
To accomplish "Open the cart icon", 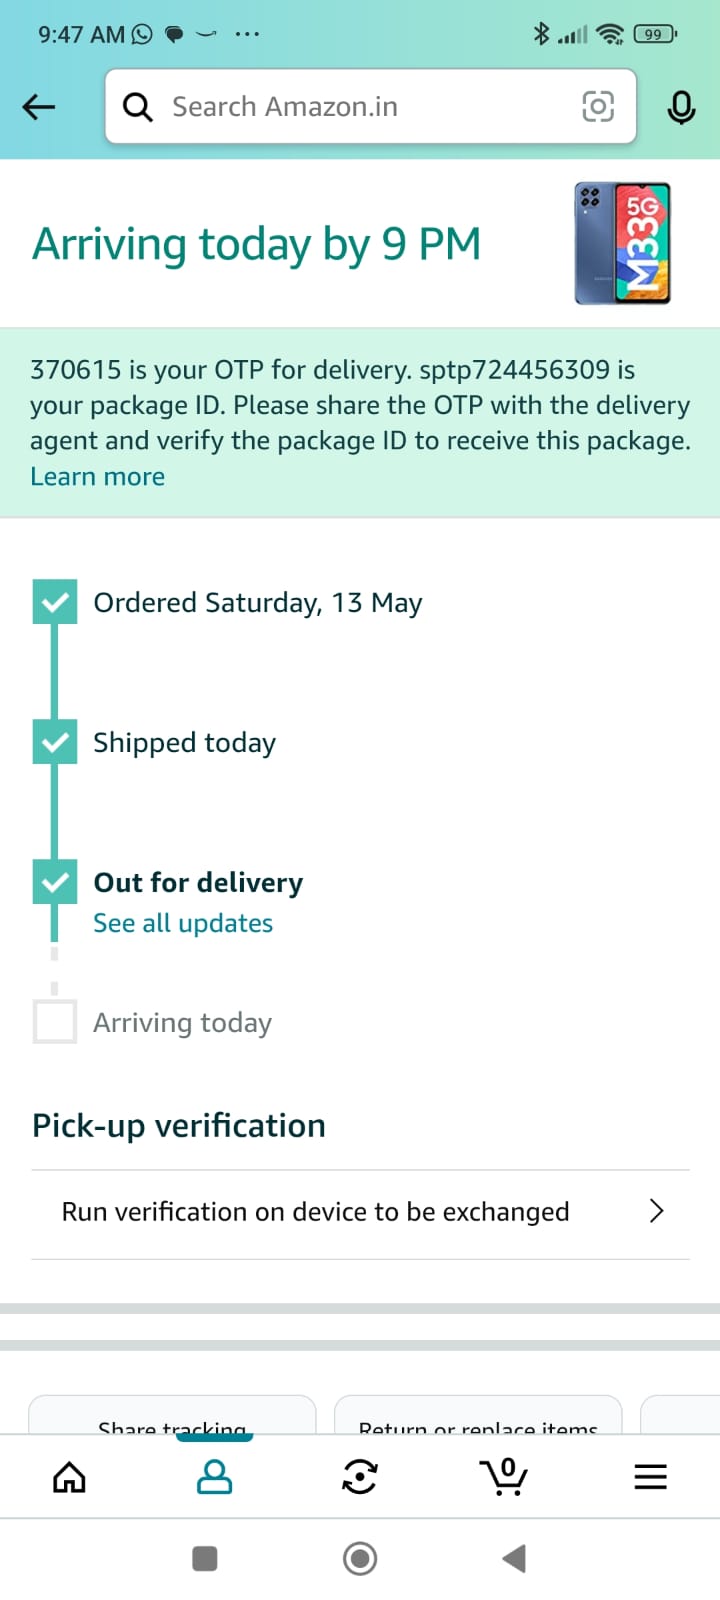I will (504, 1477).
